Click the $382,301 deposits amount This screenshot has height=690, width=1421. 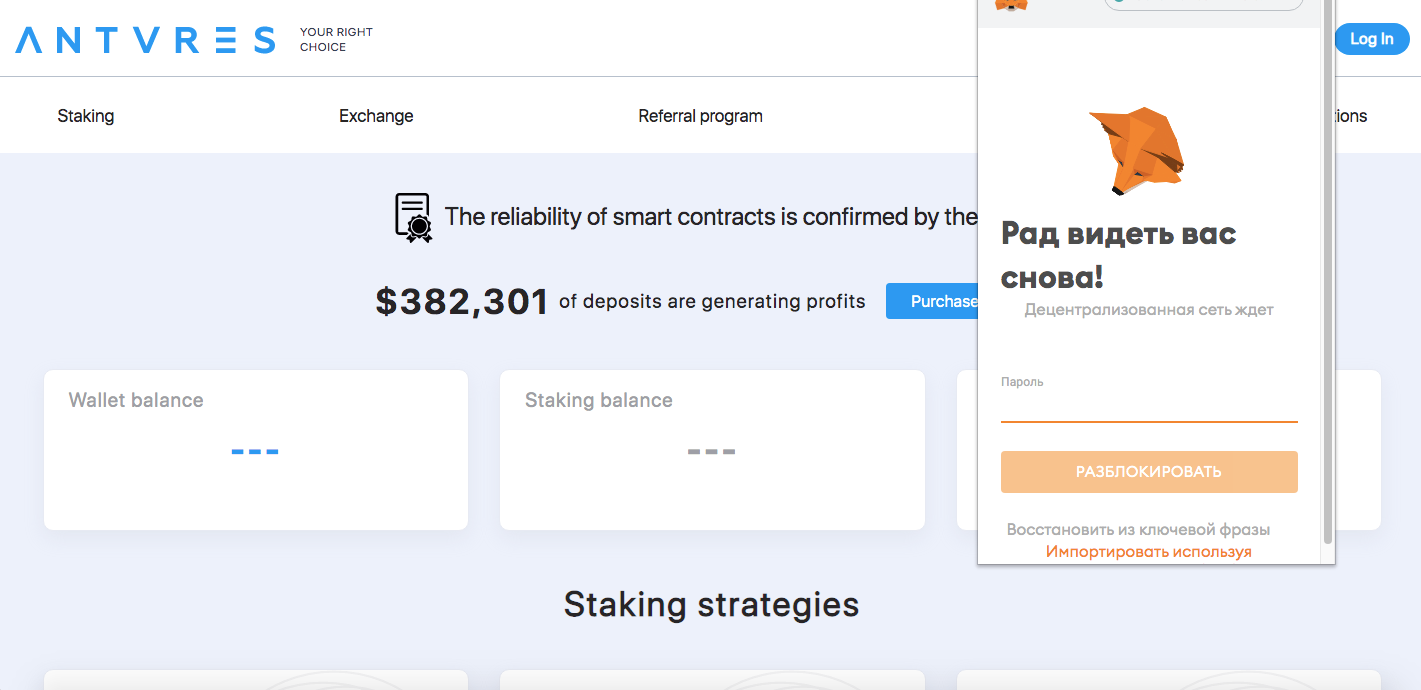pos(462,302)
